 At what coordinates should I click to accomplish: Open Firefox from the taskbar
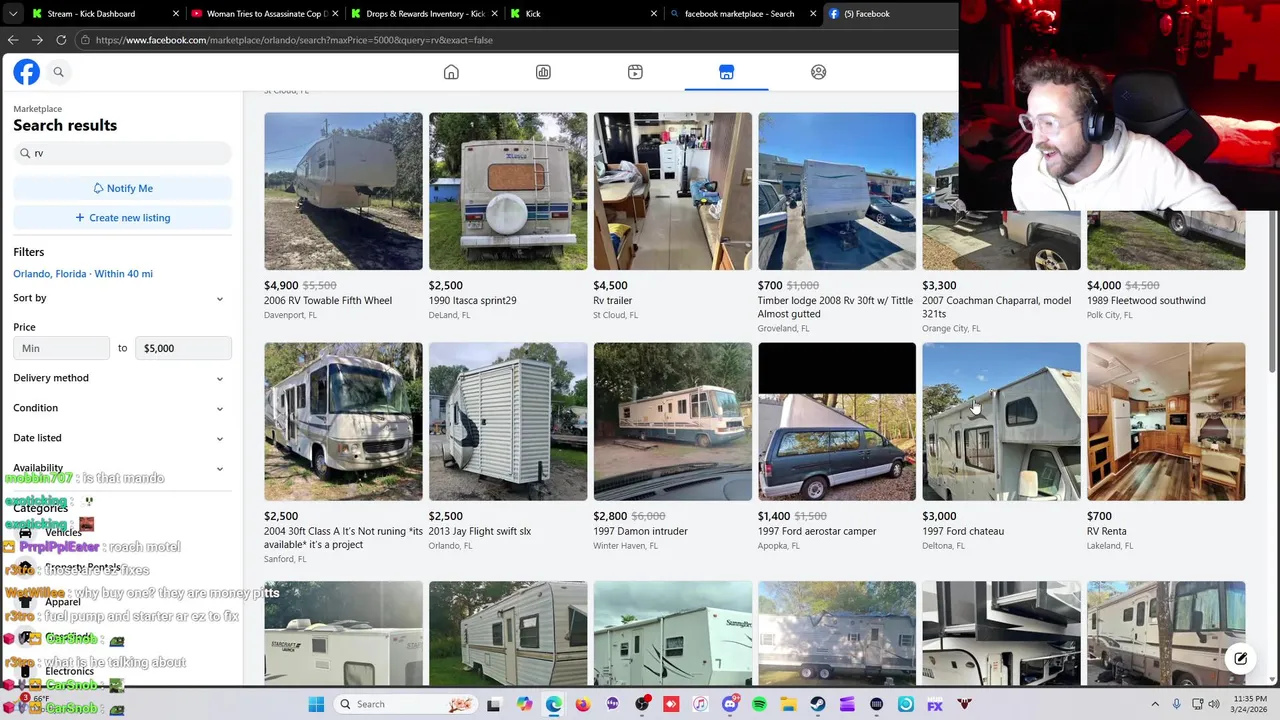tap(583, 704)
